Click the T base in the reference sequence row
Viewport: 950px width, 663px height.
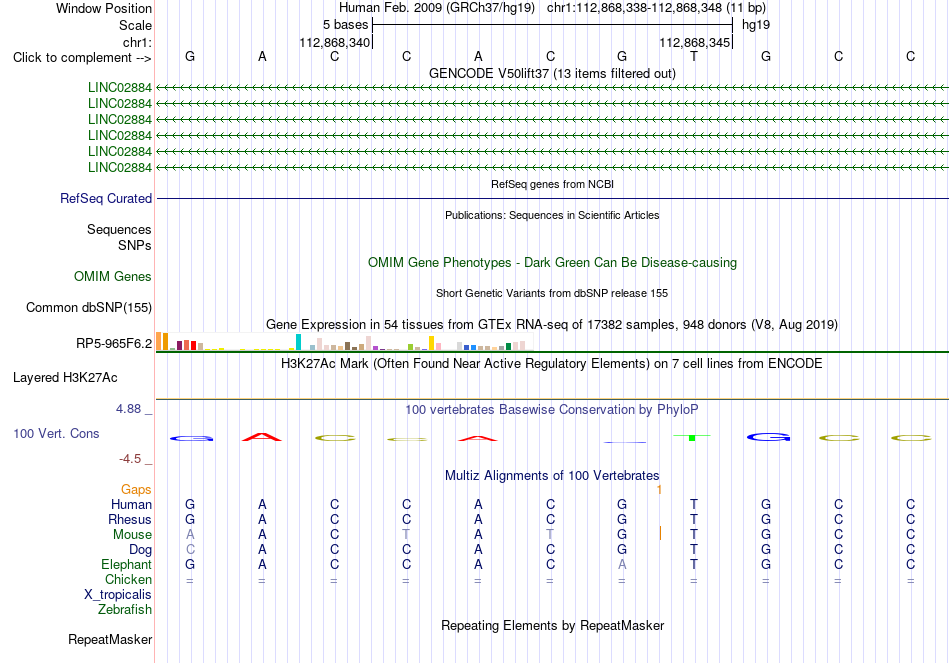tap(694, 56)
